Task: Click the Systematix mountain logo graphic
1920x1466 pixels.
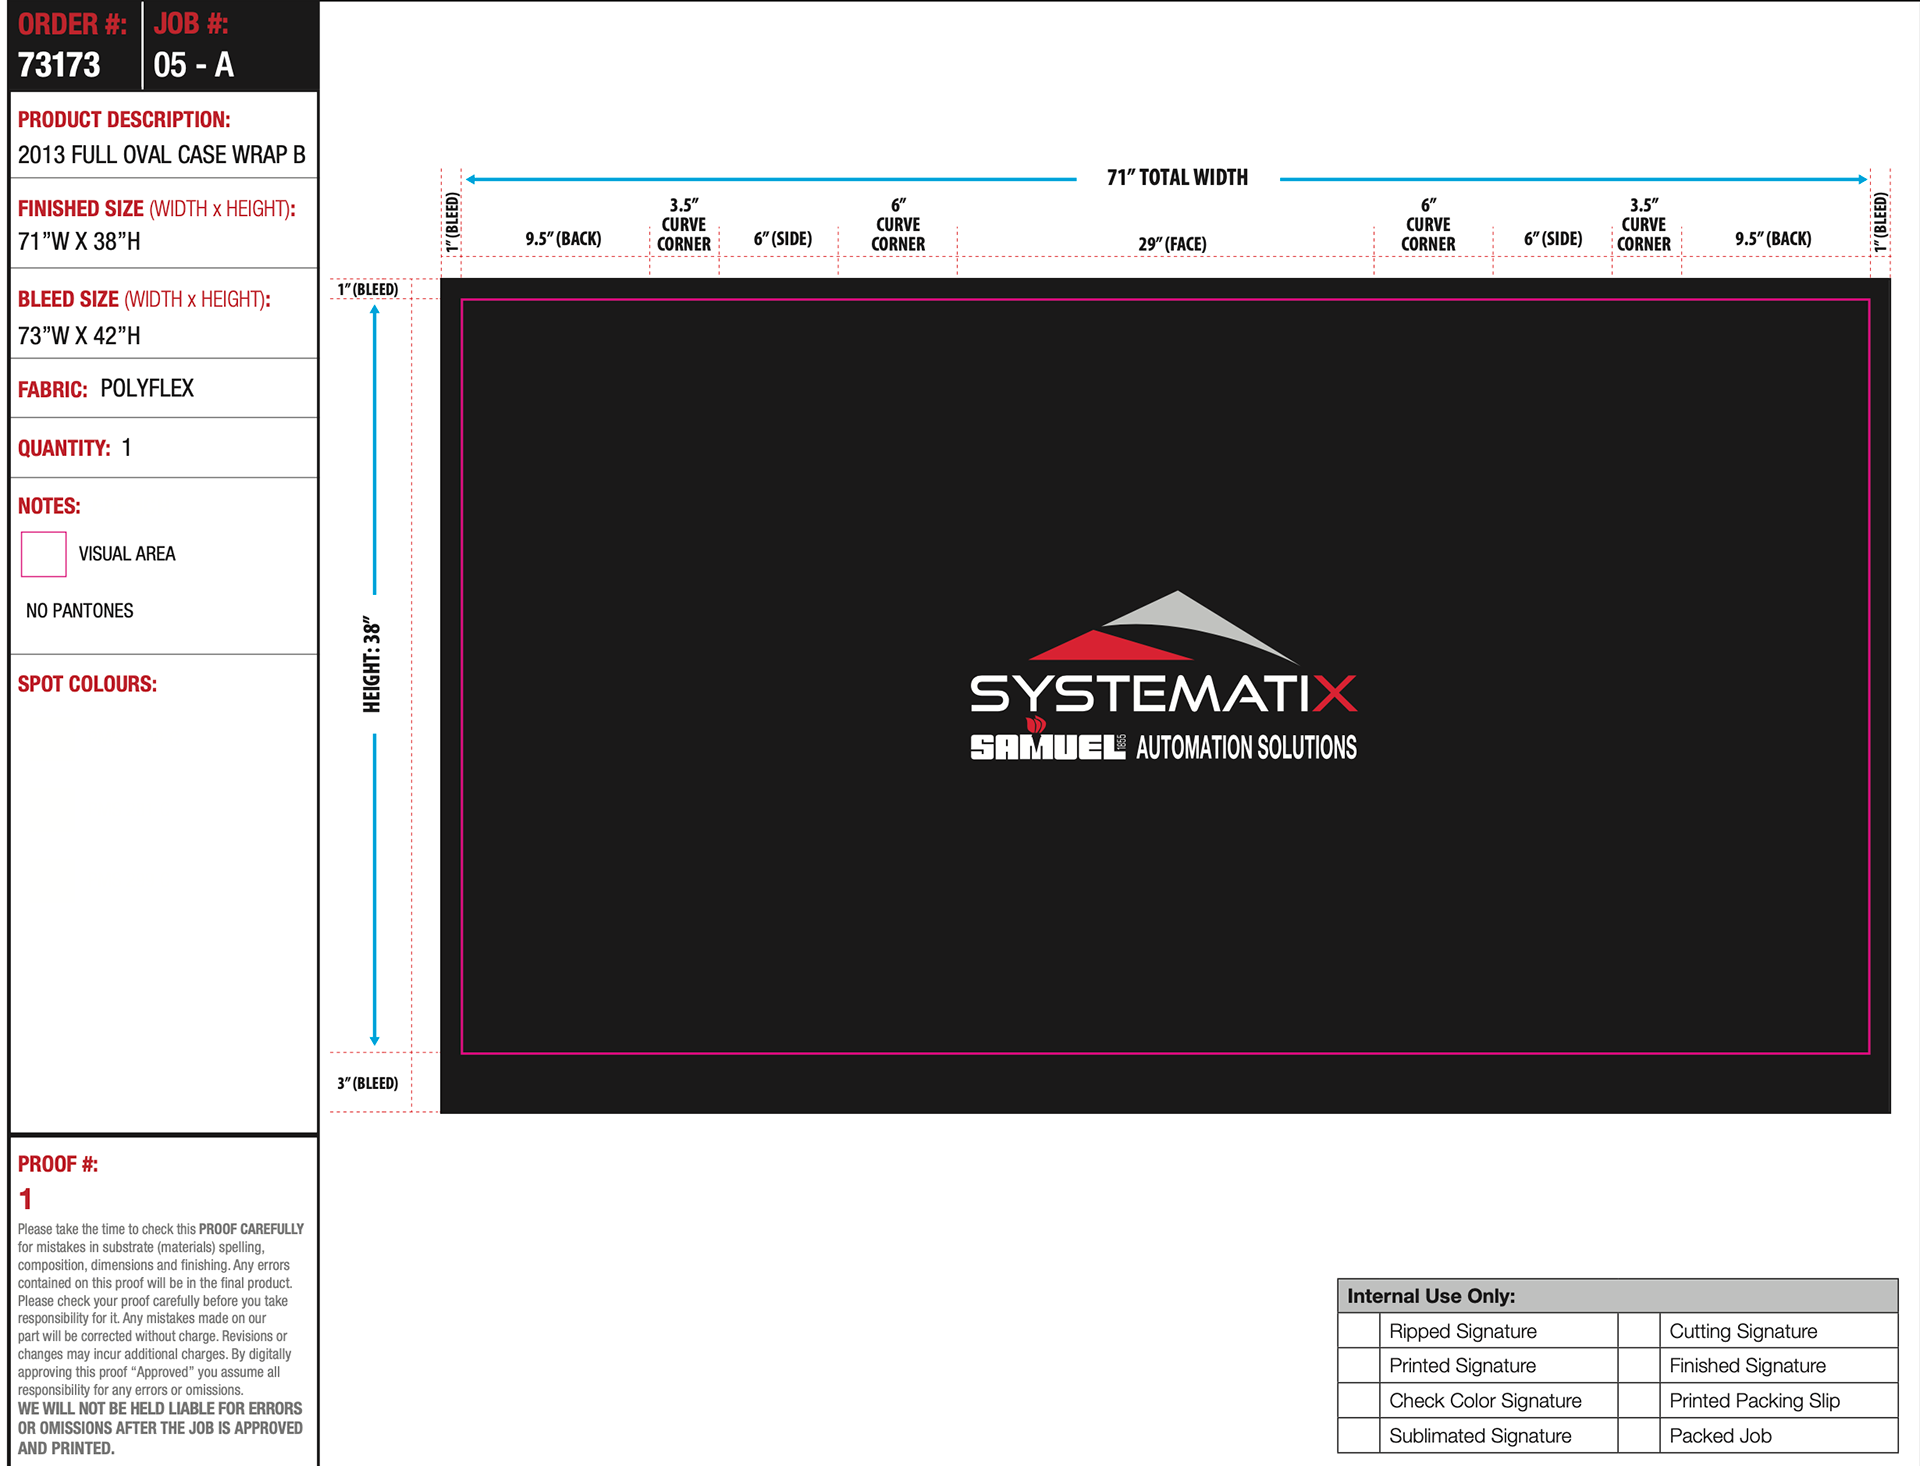Action: click(x=1164, y=627)
